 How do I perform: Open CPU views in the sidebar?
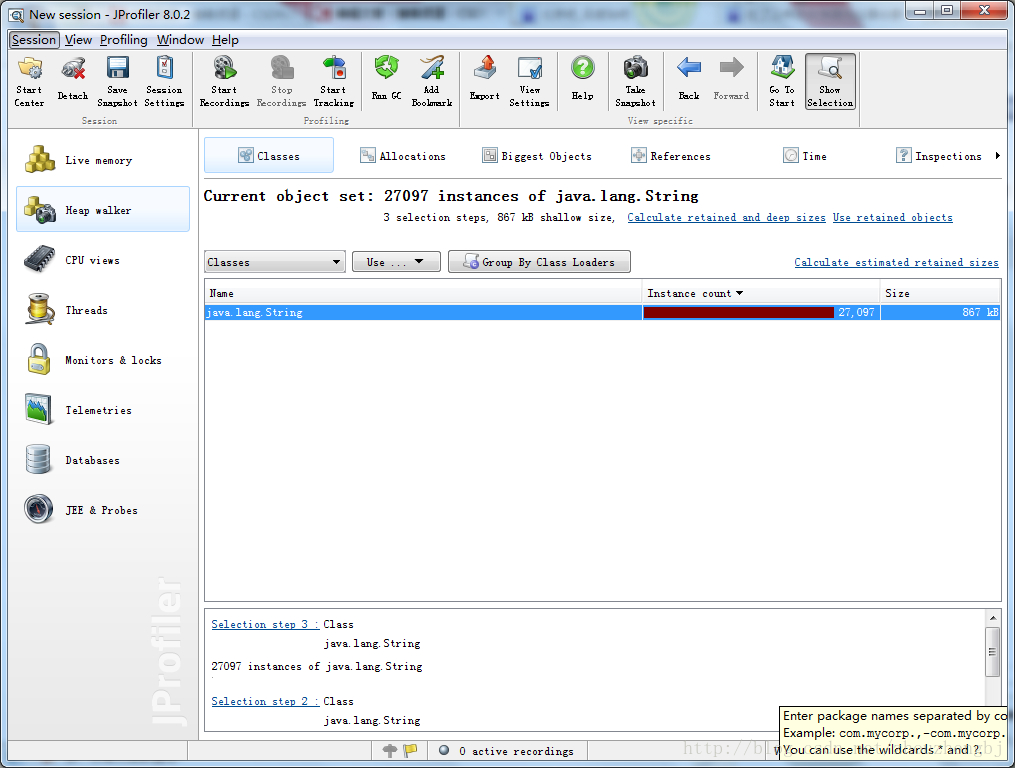103,260
